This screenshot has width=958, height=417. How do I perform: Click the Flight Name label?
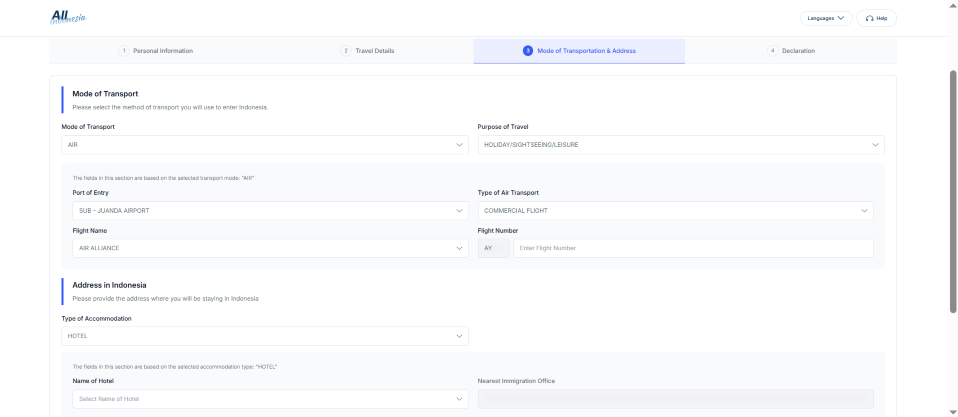tap(89, 231)
